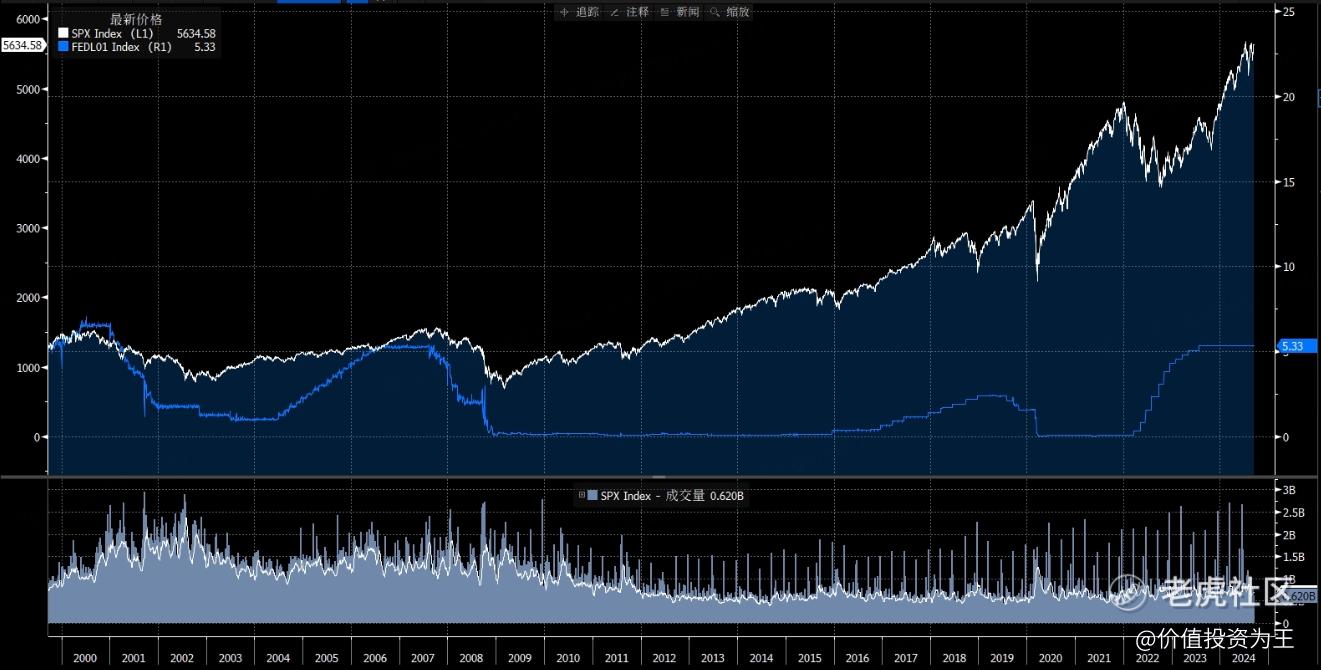1321x670 pixels.
Task: Click the 2000 label on the time axis
Action: tap(85, 659)
